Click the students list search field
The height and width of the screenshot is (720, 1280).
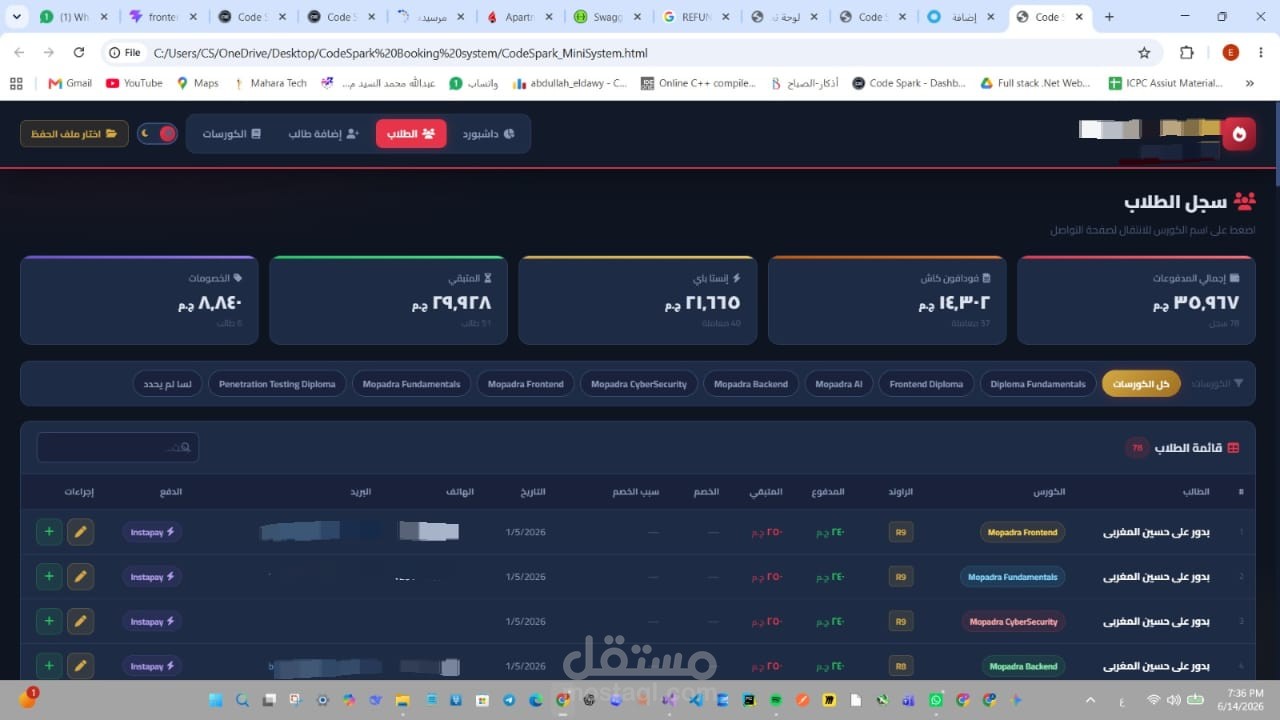coord(118,447)
